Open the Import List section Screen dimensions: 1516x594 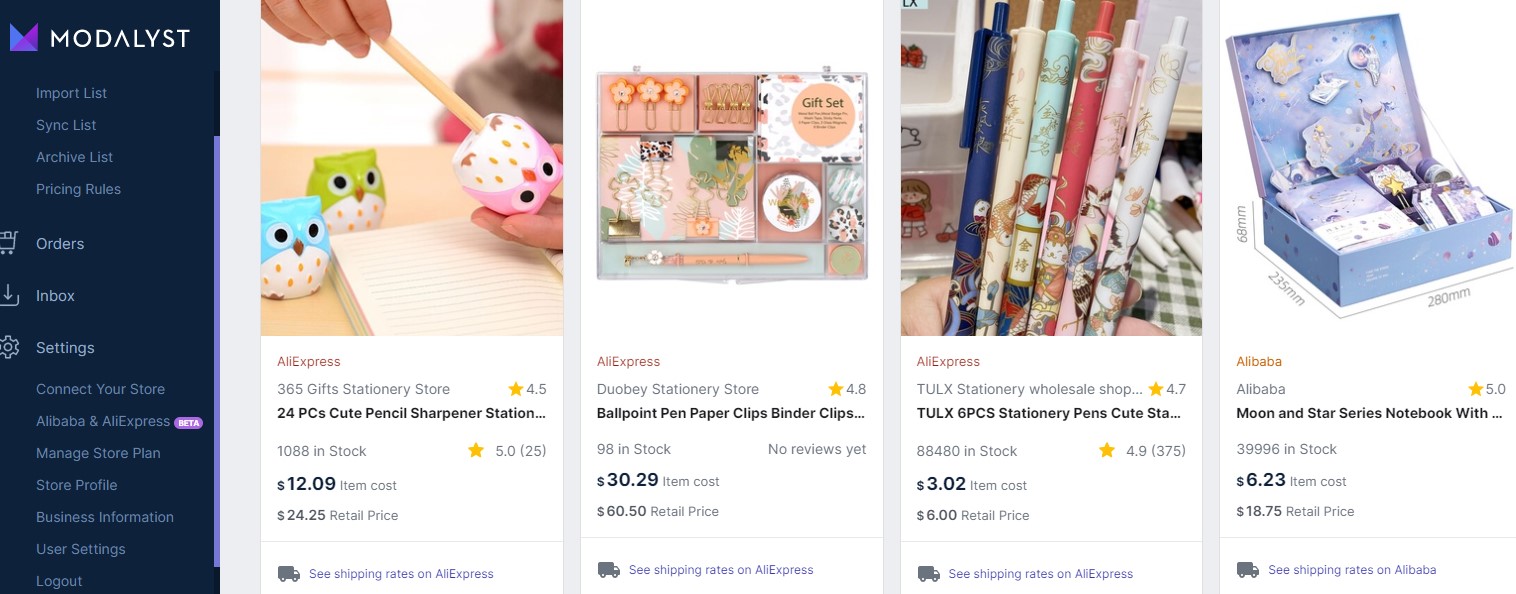click(x=71, y=92)
